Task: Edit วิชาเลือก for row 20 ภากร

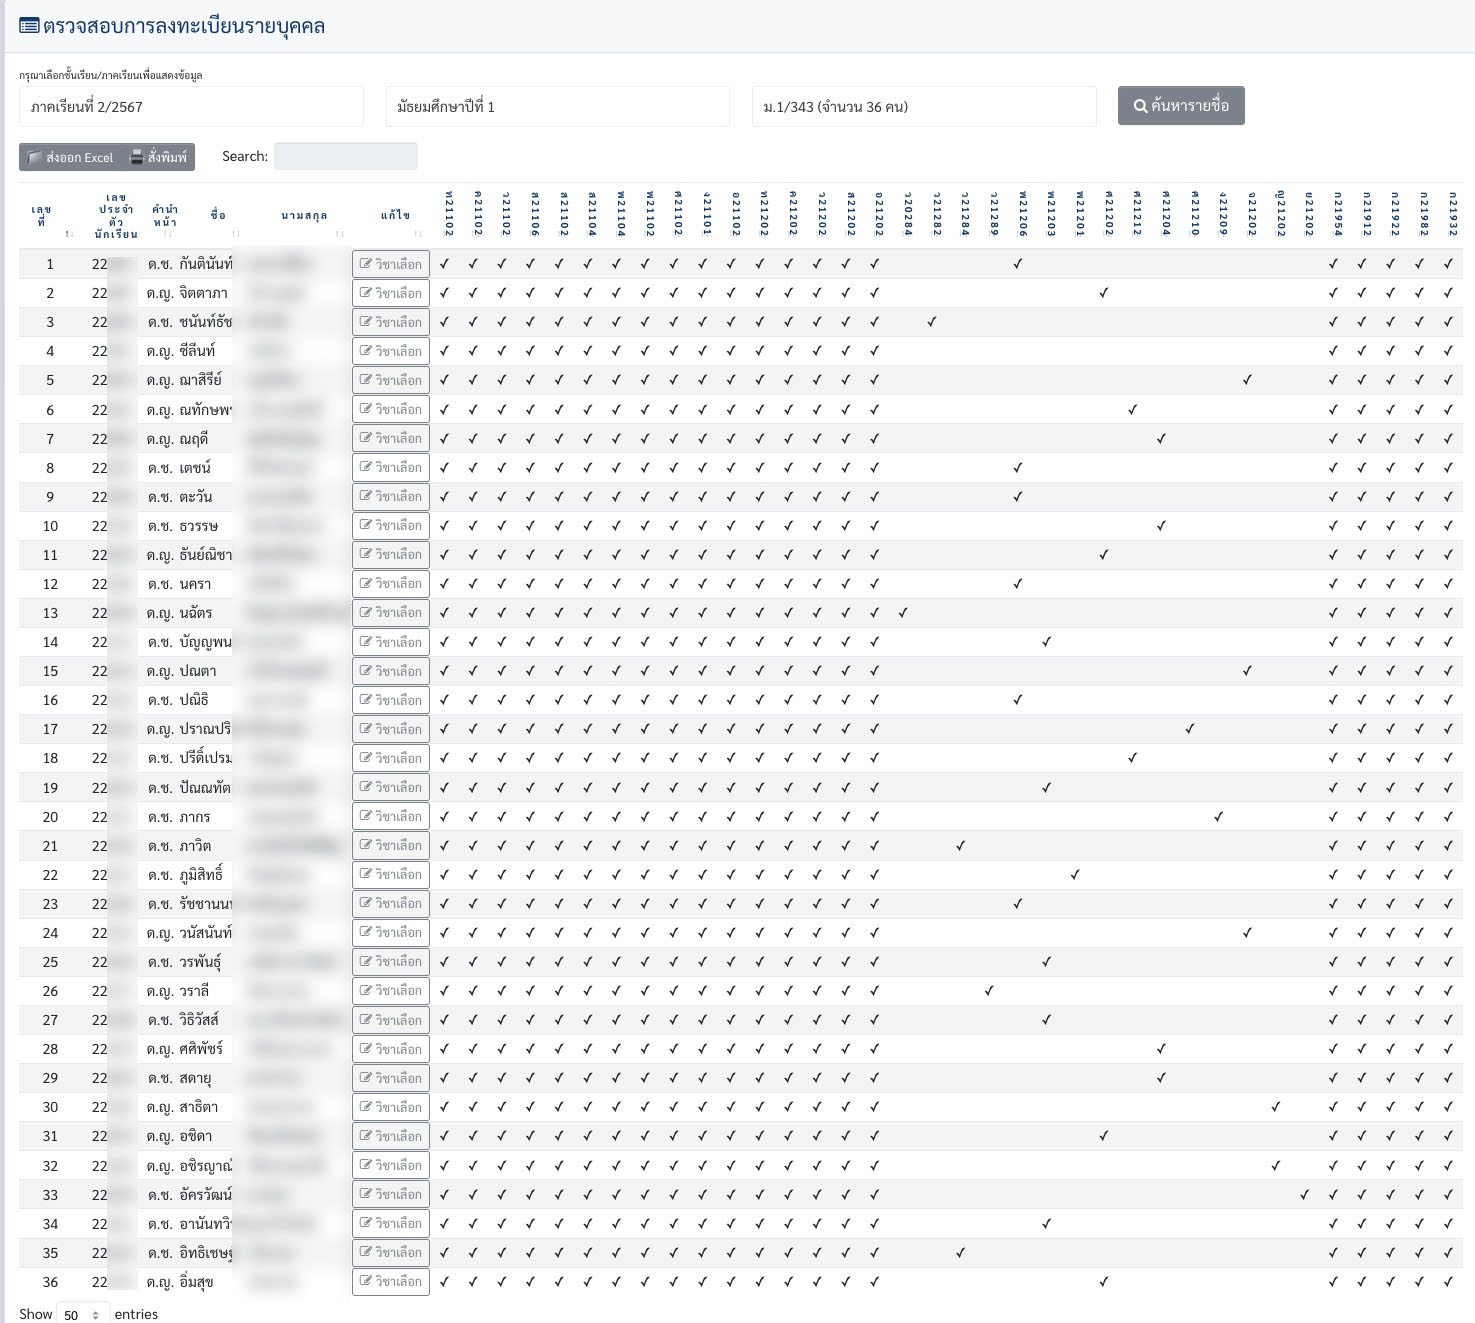Action: tap(391, 816)
